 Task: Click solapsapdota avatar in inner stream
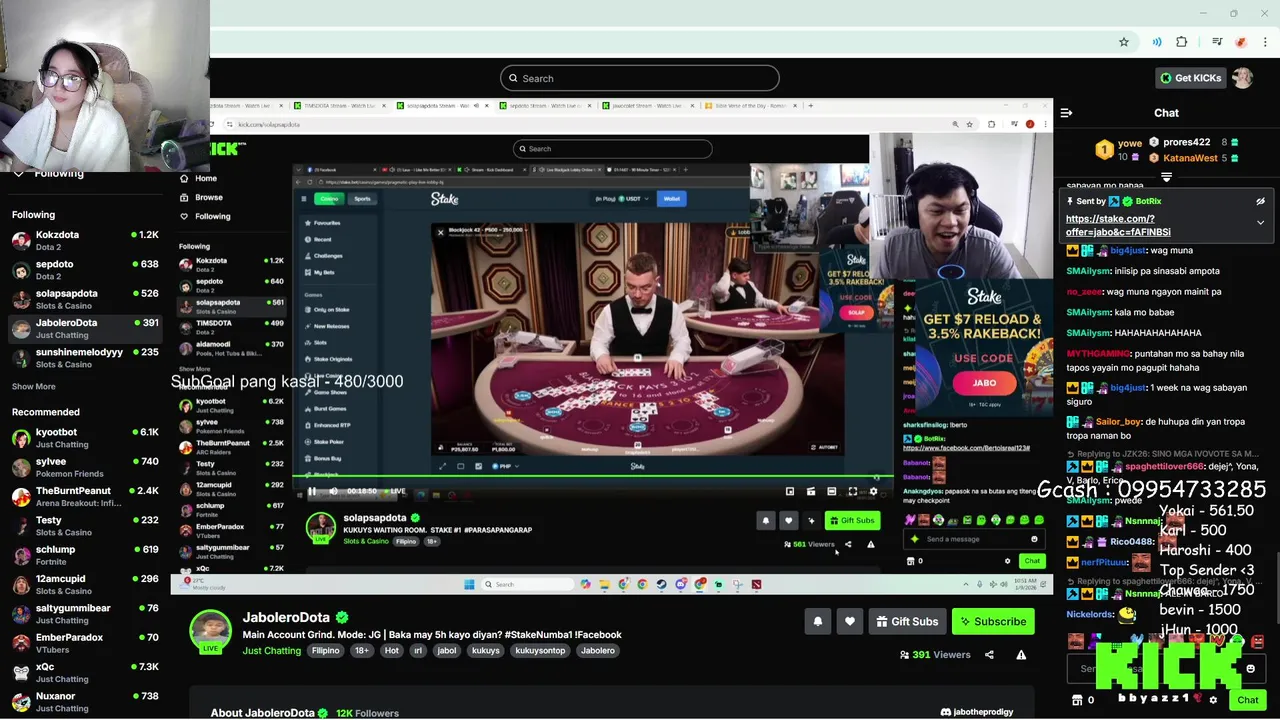pyautogui.click(x=321, y=527)
